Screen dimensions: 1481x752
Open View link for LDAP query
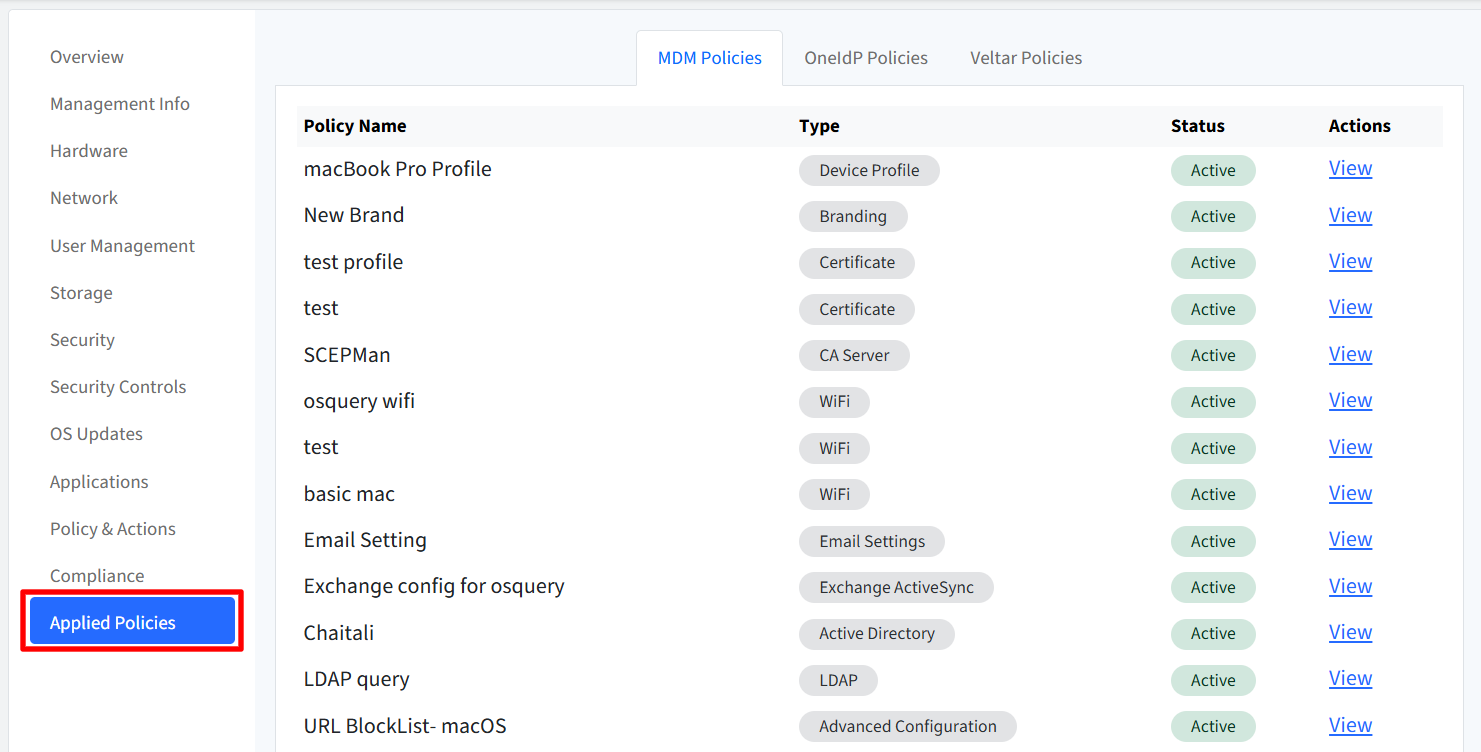coord(1350,679)
